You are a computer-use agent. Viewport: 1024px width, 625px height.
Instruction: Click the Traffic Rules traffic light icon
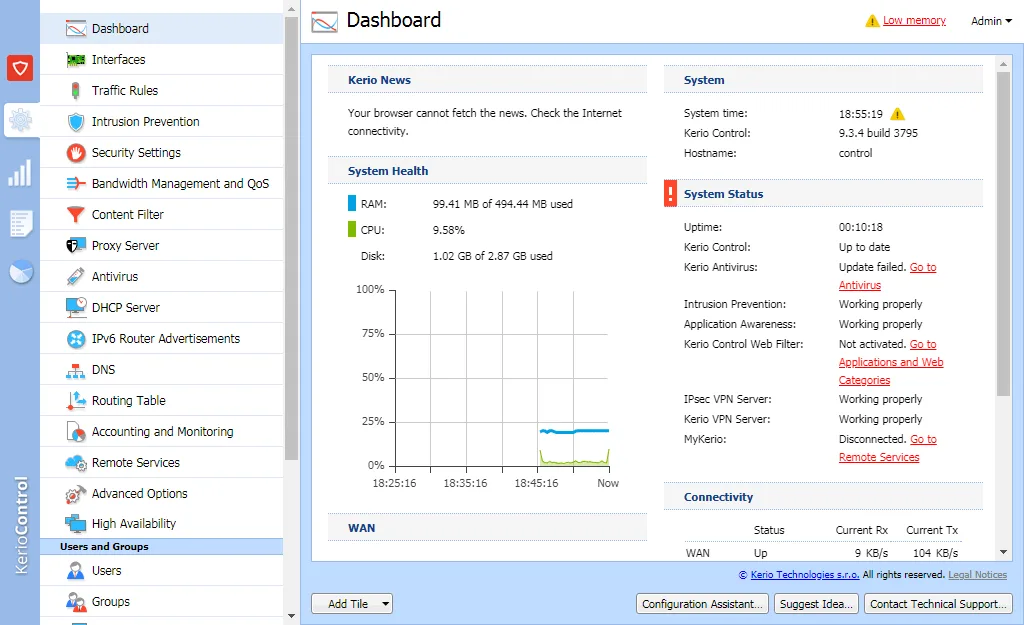(76, 91)
